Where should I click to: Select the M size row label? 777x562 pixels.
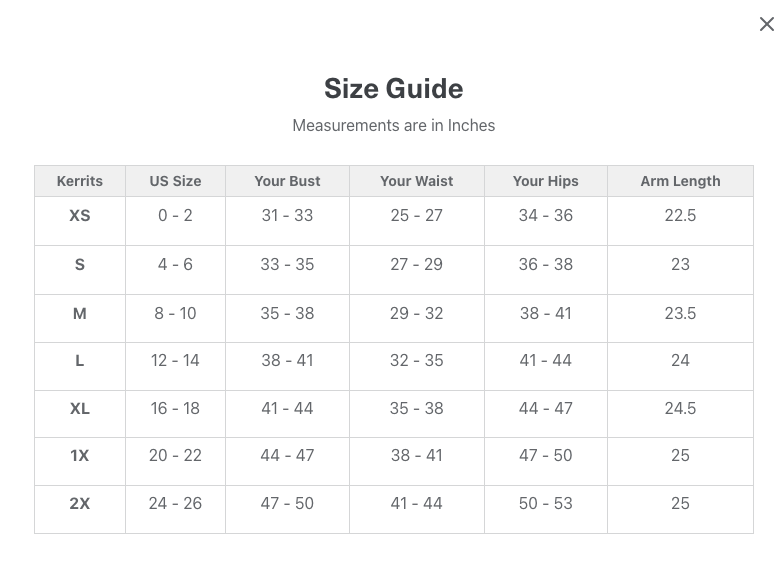(x=80, y=314)
